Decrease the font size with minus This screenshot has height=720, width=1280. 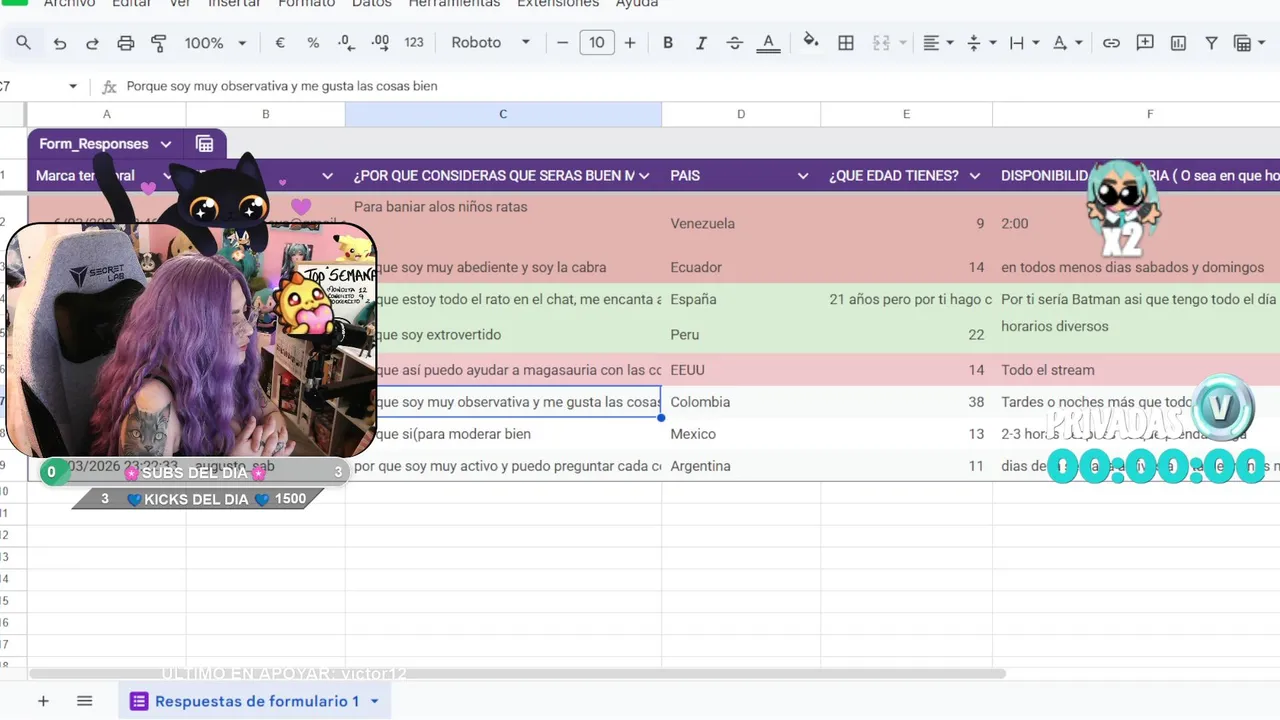(x=562, y=43)
